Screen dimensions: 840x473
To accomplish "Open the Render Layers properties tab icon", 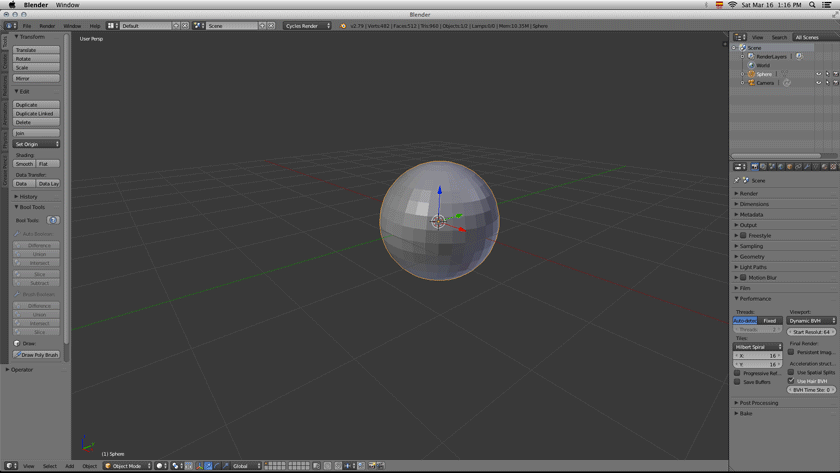I will [763, 167].
